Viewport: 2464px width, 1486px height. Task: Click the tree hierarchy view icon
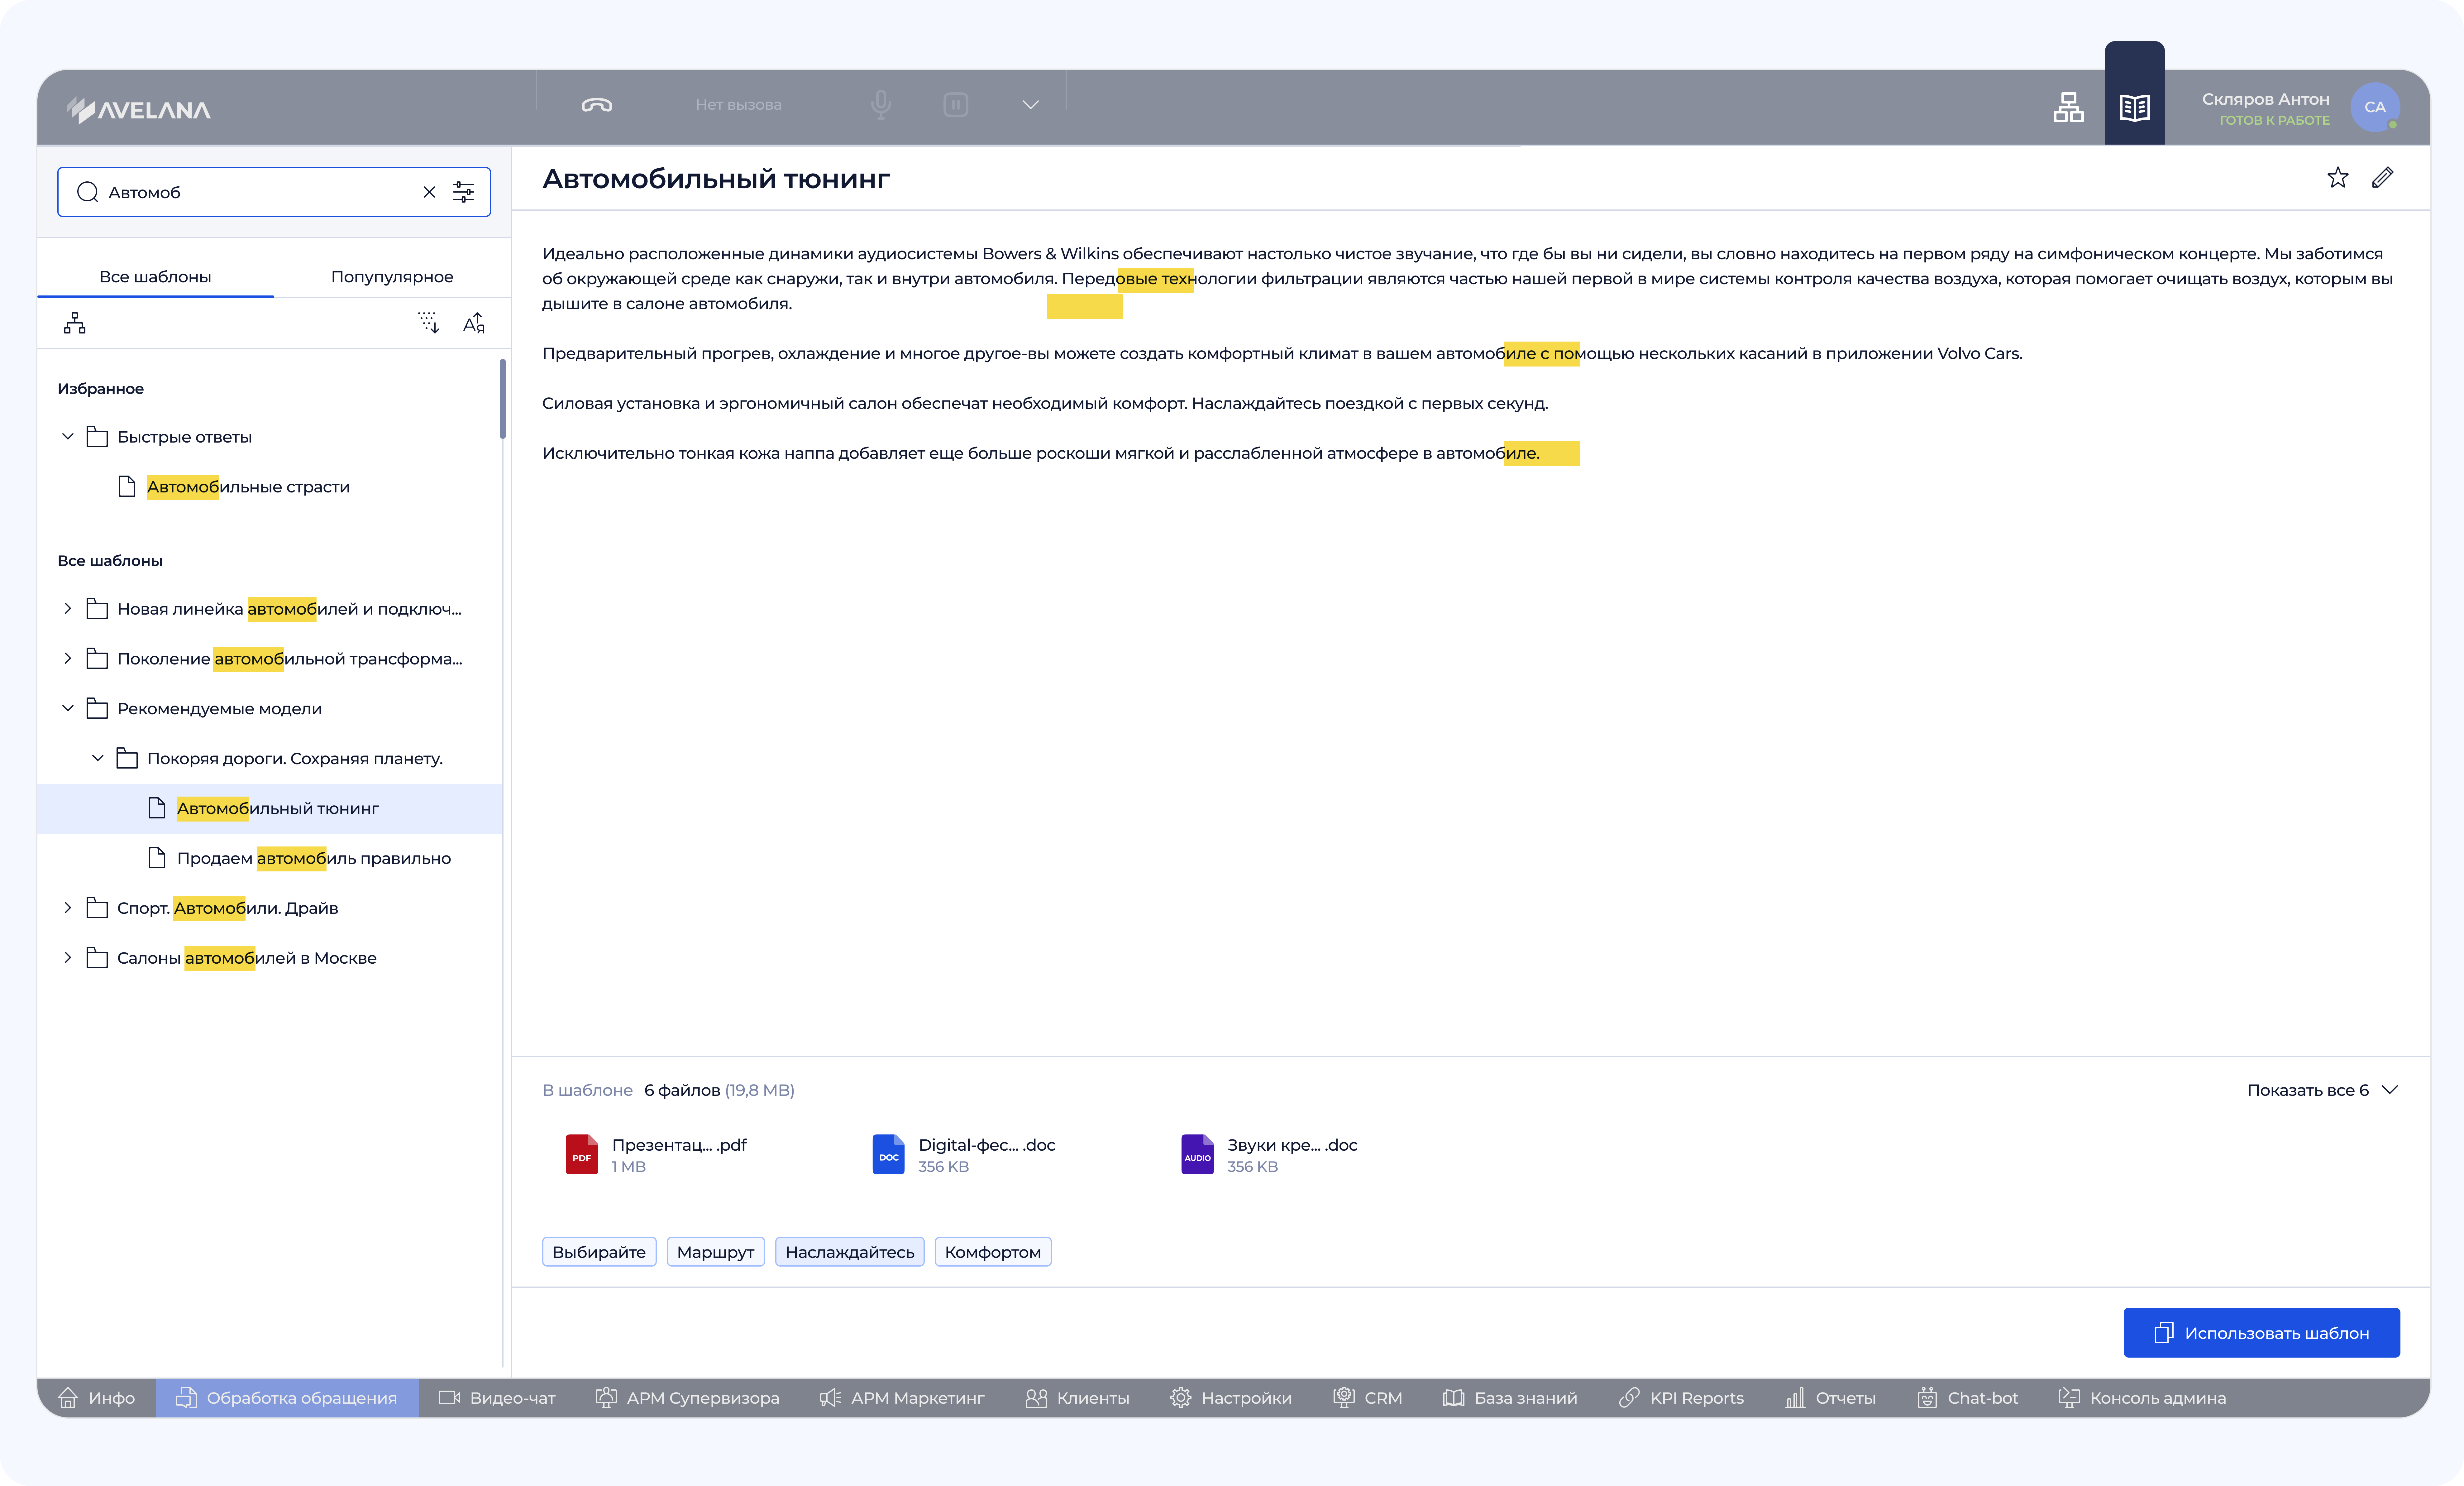75,323
